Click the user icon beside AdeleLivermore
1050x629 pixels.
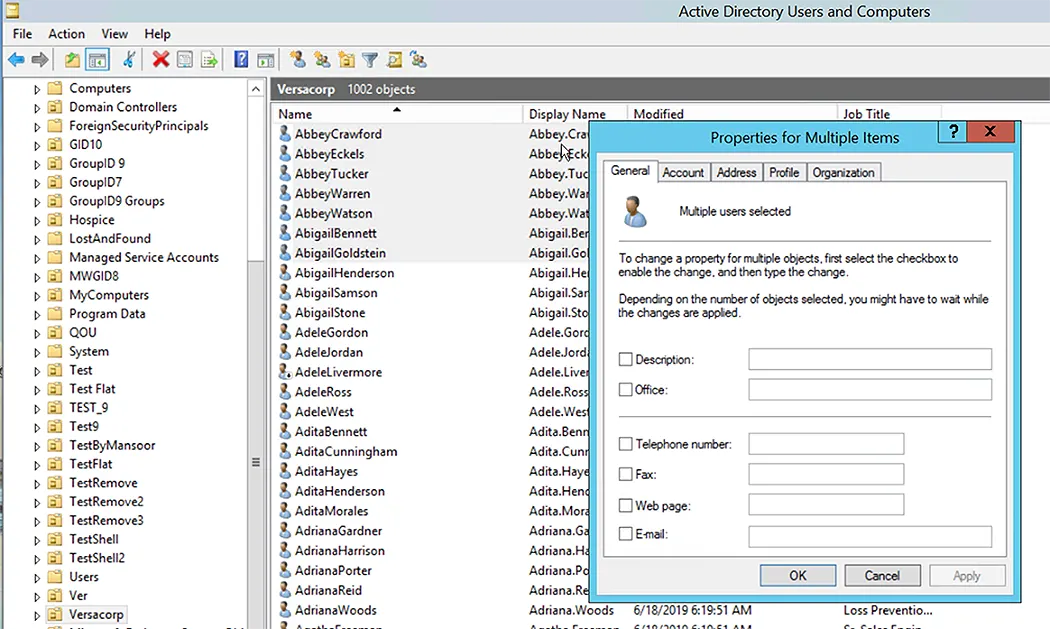tap(285, 372)
